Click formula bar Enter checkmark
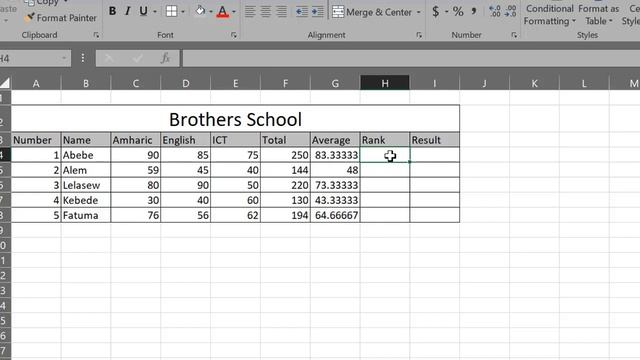This screenshot has height=360, width=640. click(x=137, y=58)
